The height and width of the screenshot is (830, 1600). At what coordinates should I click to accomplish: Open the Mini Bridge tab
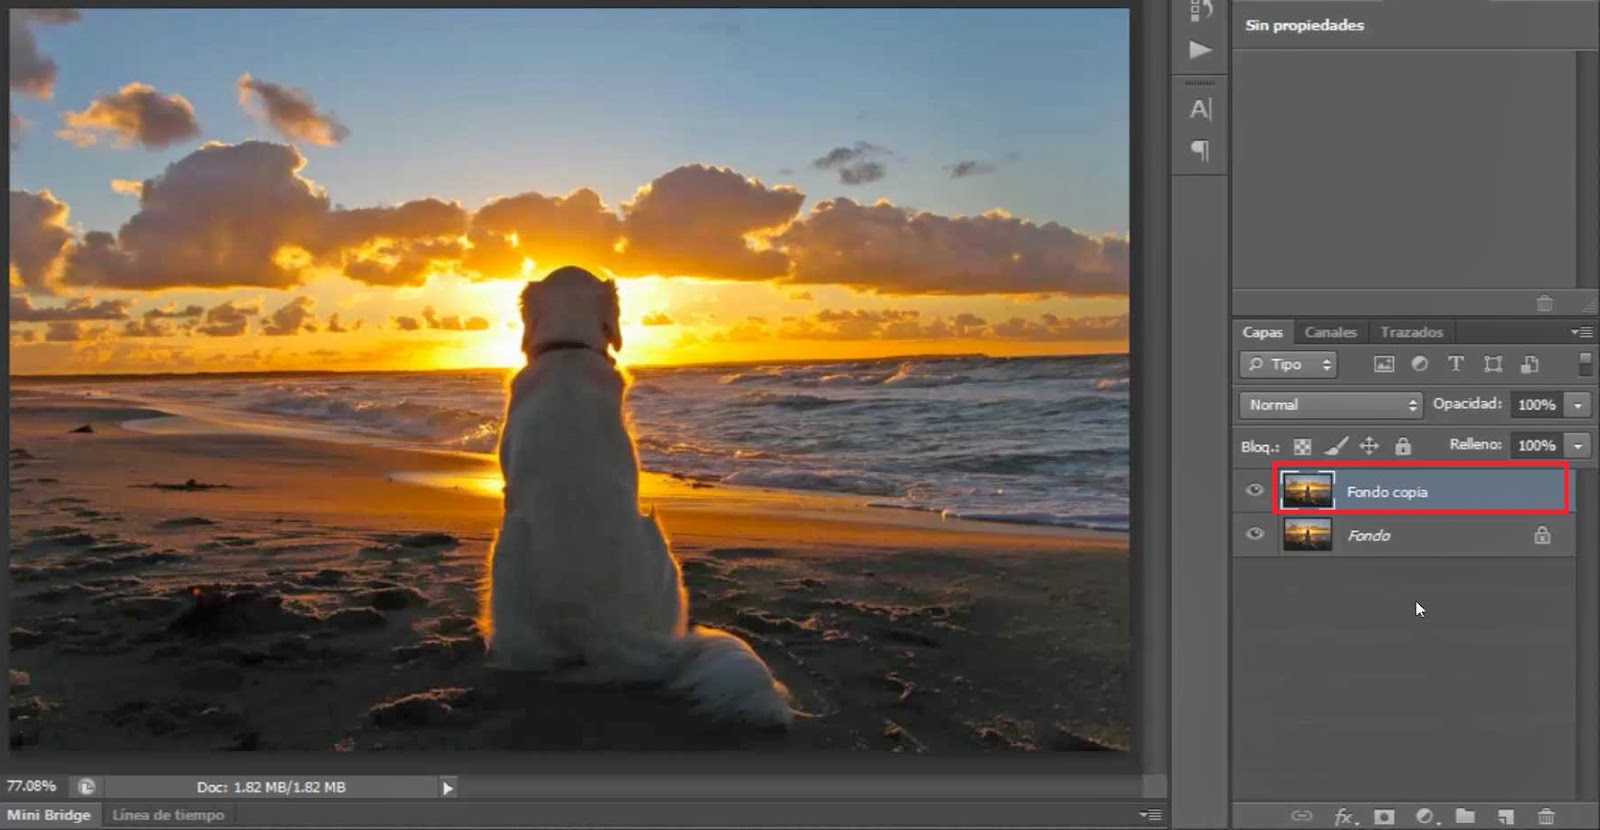click(x=49, y=815)
